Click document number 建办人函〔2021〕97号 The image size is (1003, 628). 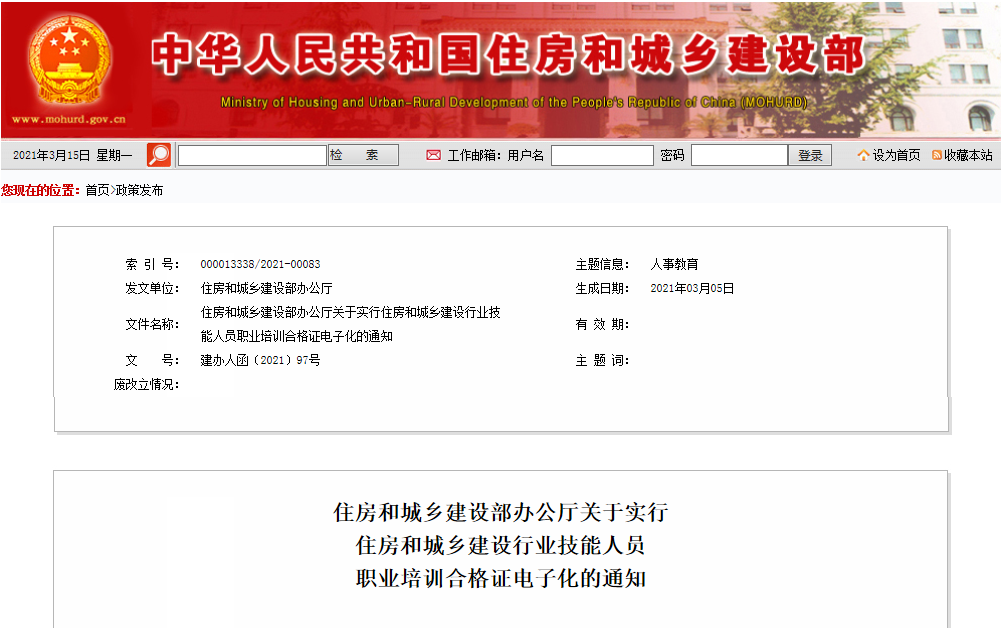[260, 360]
